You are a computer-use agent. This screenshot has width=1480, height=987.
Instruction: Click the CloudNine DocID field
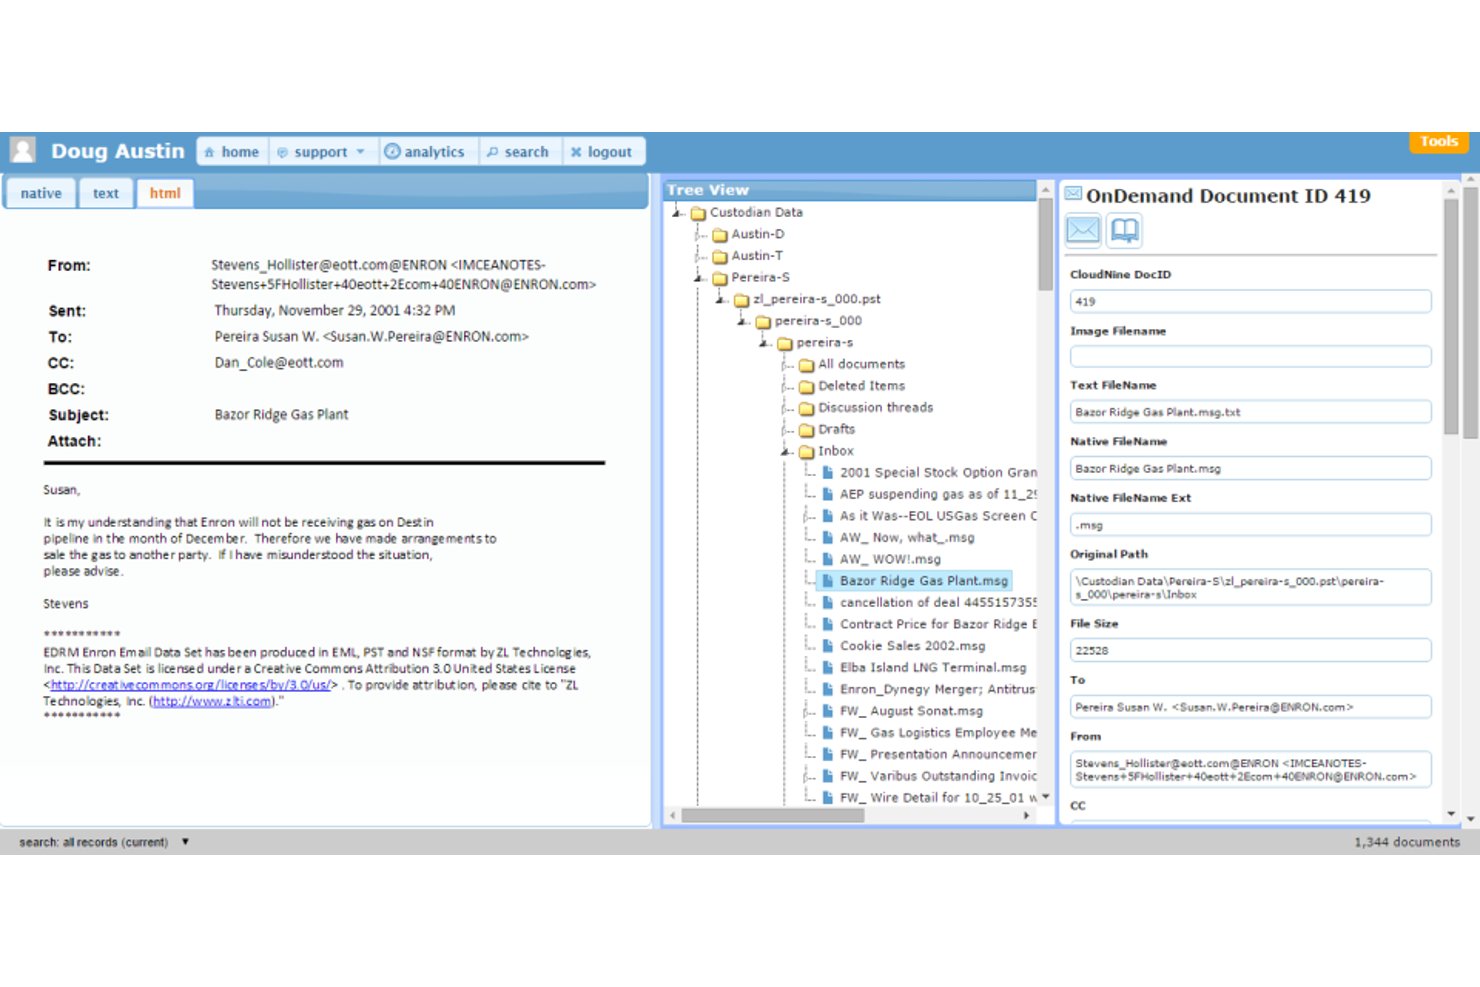(1250, 301)
